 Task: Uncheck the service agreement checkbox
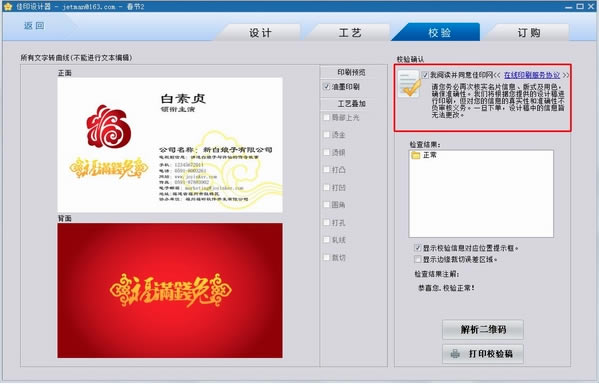pyautogui.click(x=425, y=75)
